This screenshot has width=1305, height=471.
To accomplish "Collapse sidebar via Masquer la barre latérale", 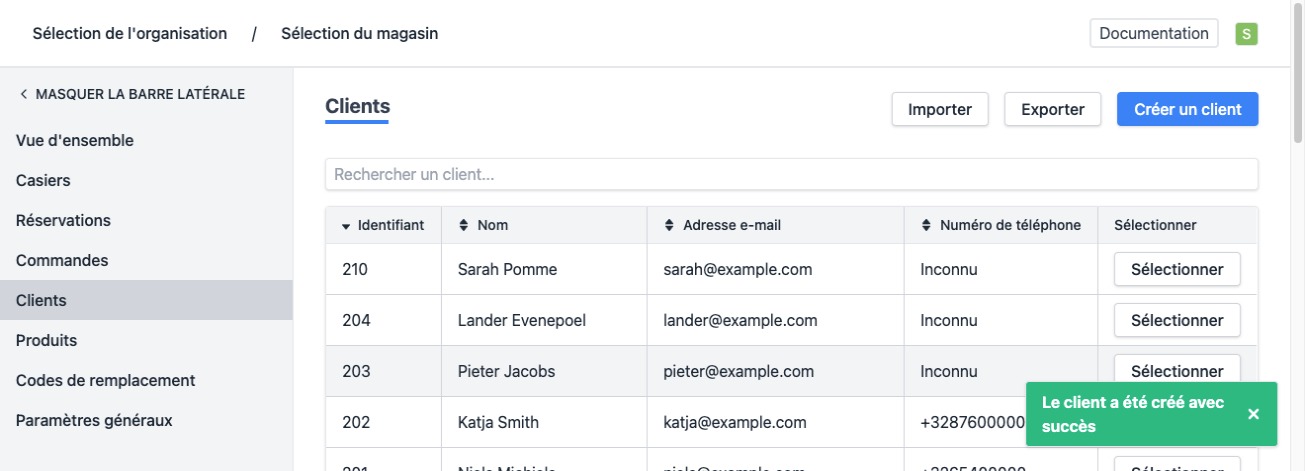I will pos(132,94).
